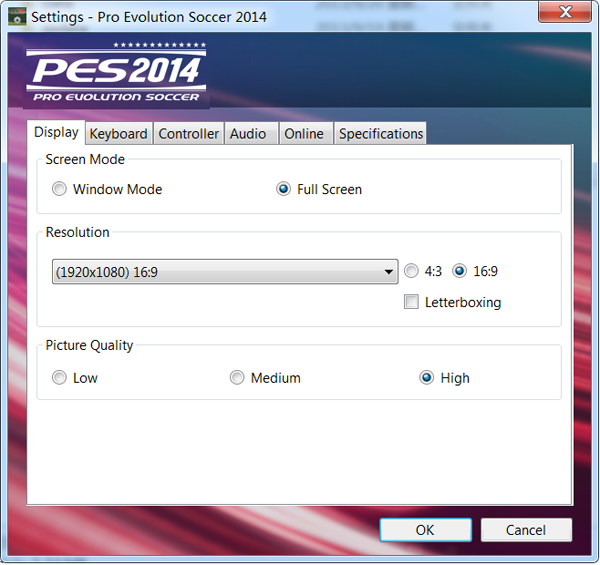600x565 pixels.
Task: Switch to the Audio tab
Action: [x=251, y=134]
